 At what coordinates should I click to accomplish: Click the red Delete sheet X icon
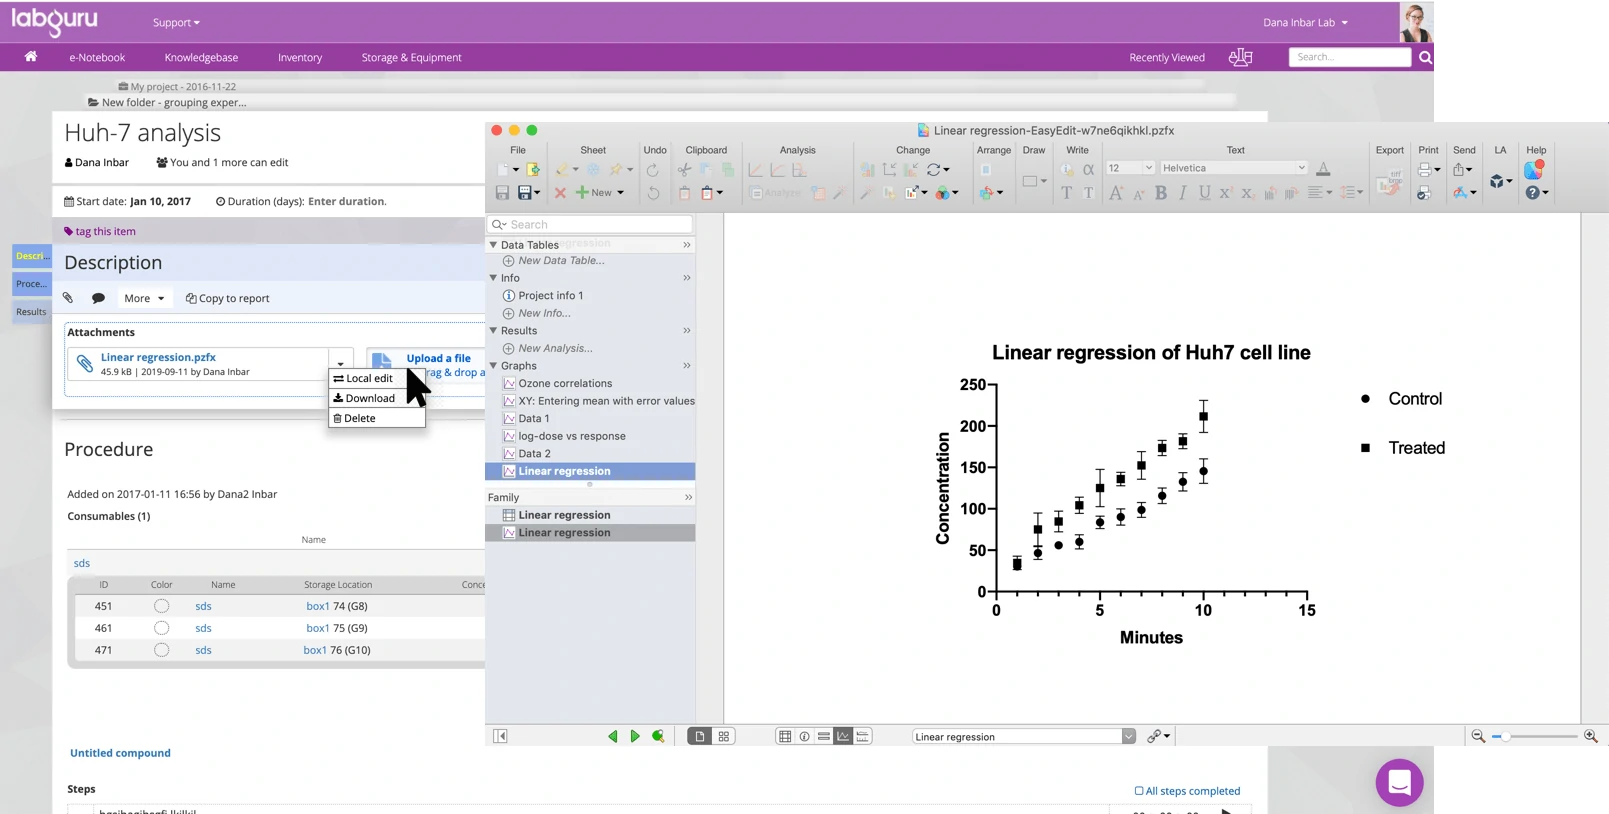pyautogui.click(x=560, y=193)
